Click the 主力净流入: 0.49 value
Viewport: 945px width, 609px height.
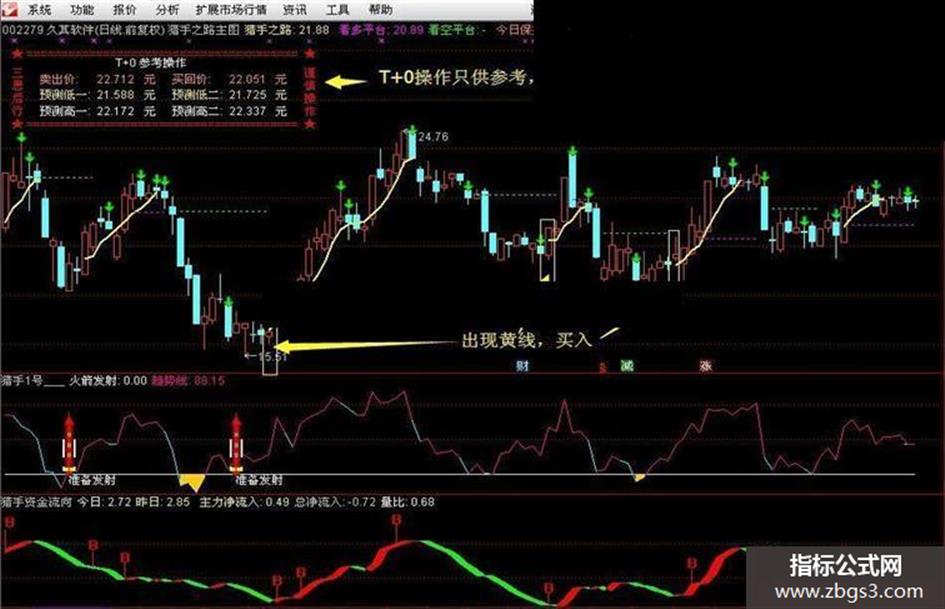pyautogui.click(x=244, y=502)
